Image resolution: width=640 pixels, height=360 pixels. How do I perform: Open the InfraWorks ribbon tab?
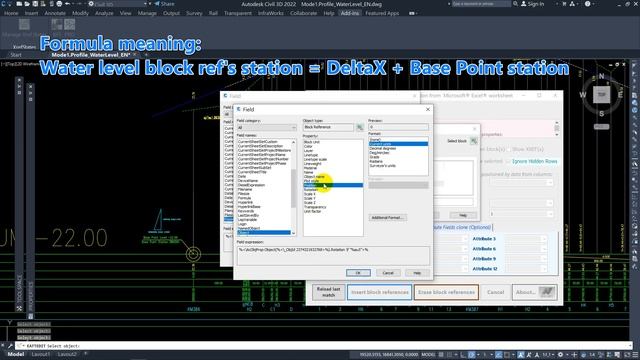(x=270, y=13)
